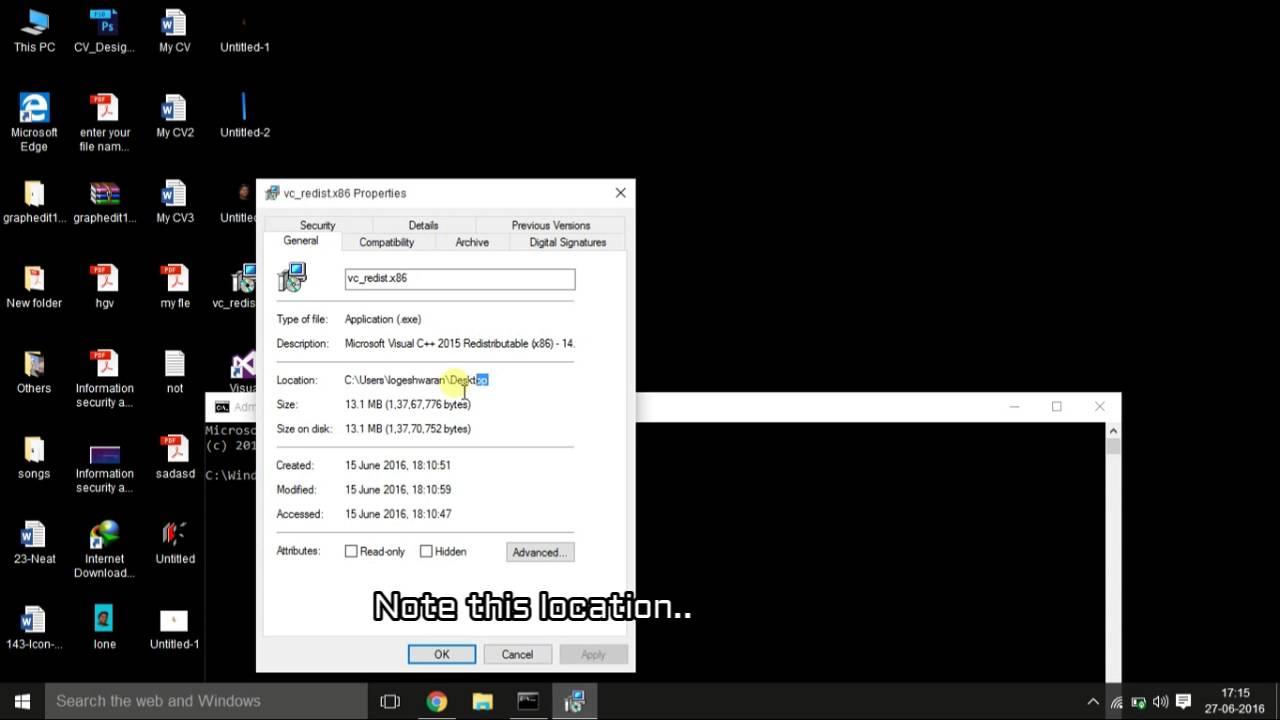Launch Microsoft Edge desktop shortcut

tap(34, 122)
